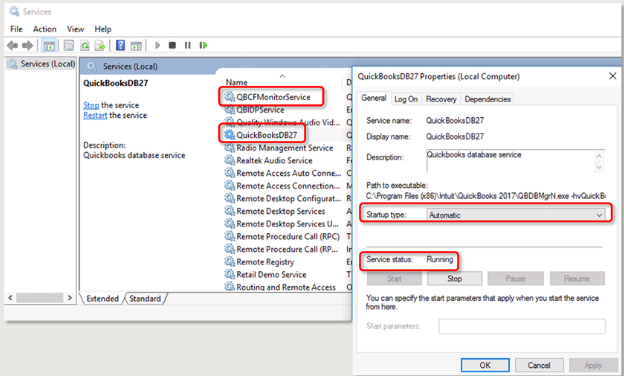Click the Restart Service toolbar icon
Image resolution: width=624 pixels, height=376 pixels.
203,45
